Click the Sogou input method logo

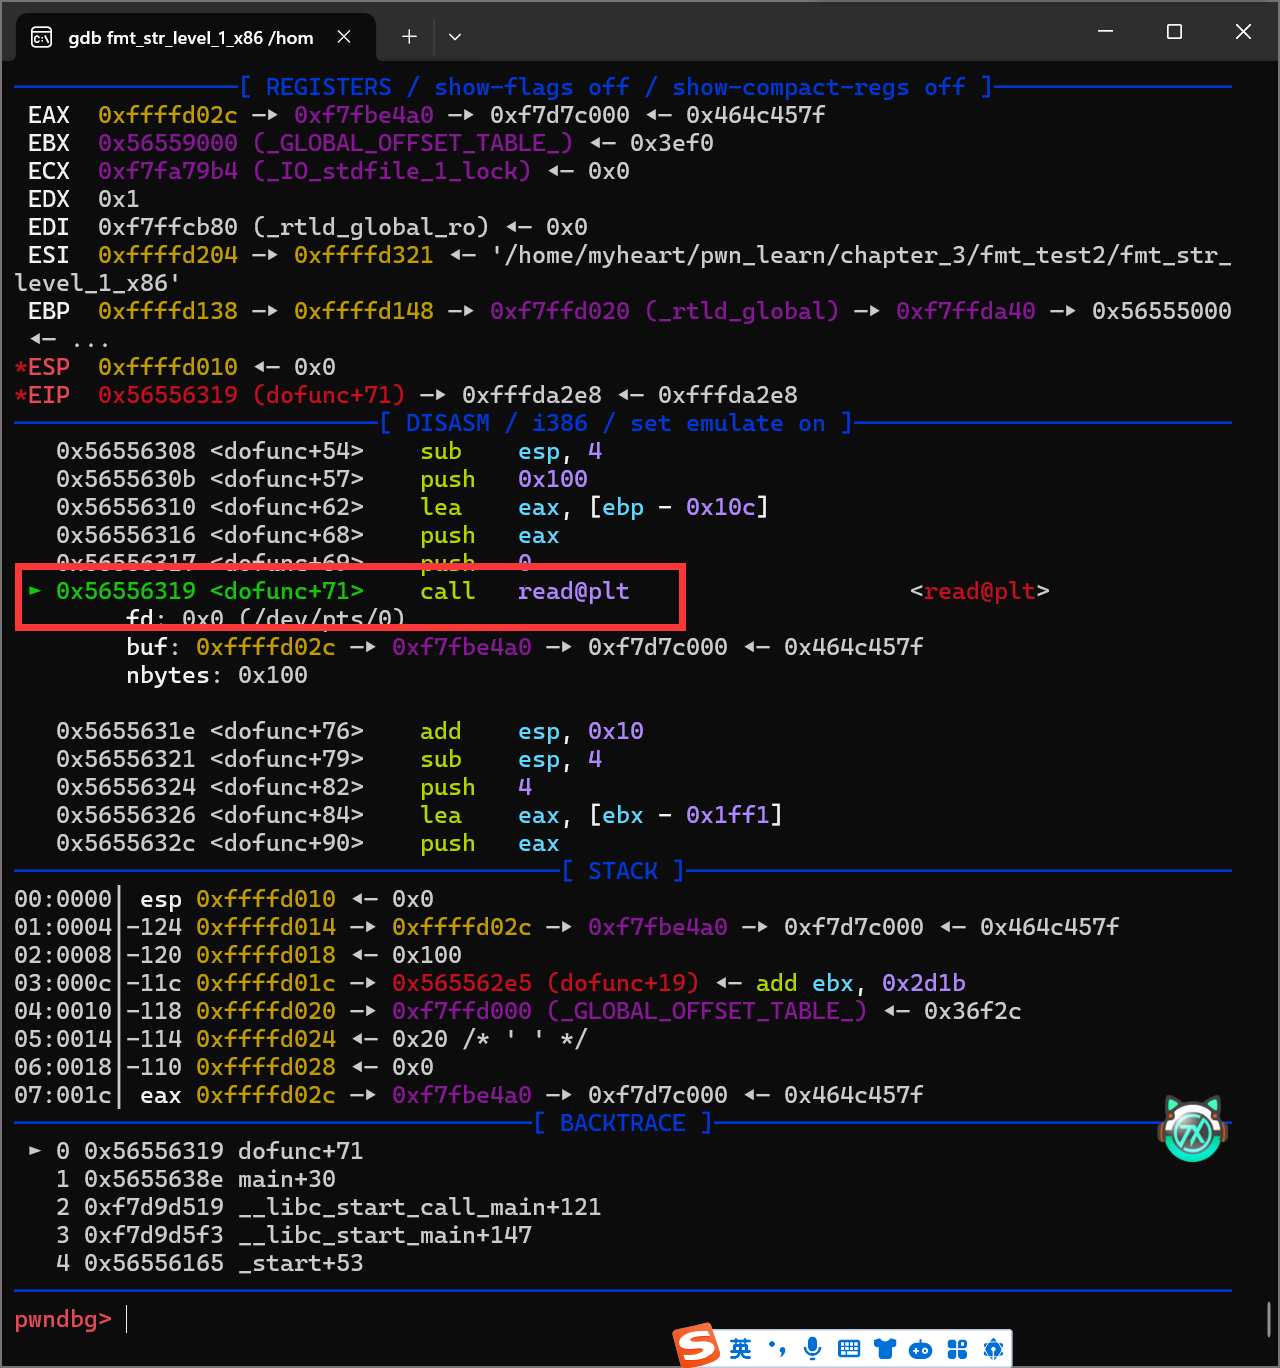[696, 1346]
